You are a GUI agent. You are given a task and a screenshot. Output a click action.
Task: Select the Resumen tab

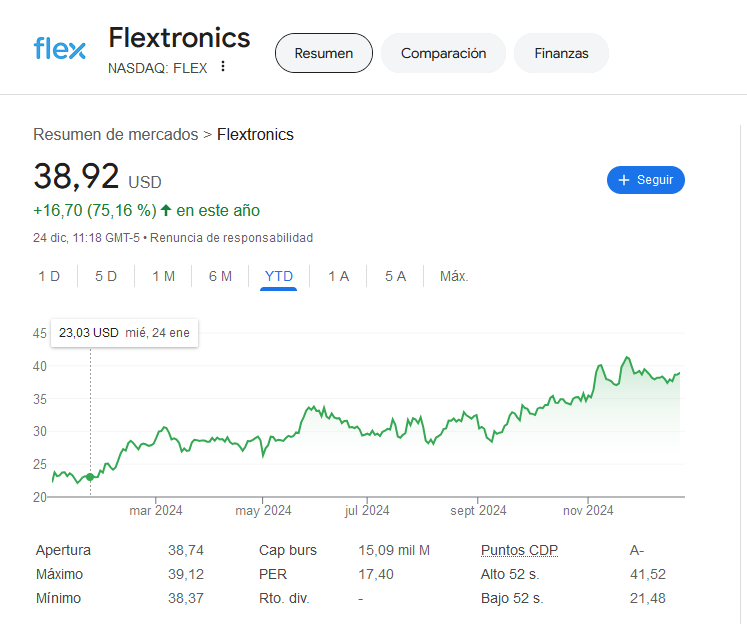pos(324,53)
